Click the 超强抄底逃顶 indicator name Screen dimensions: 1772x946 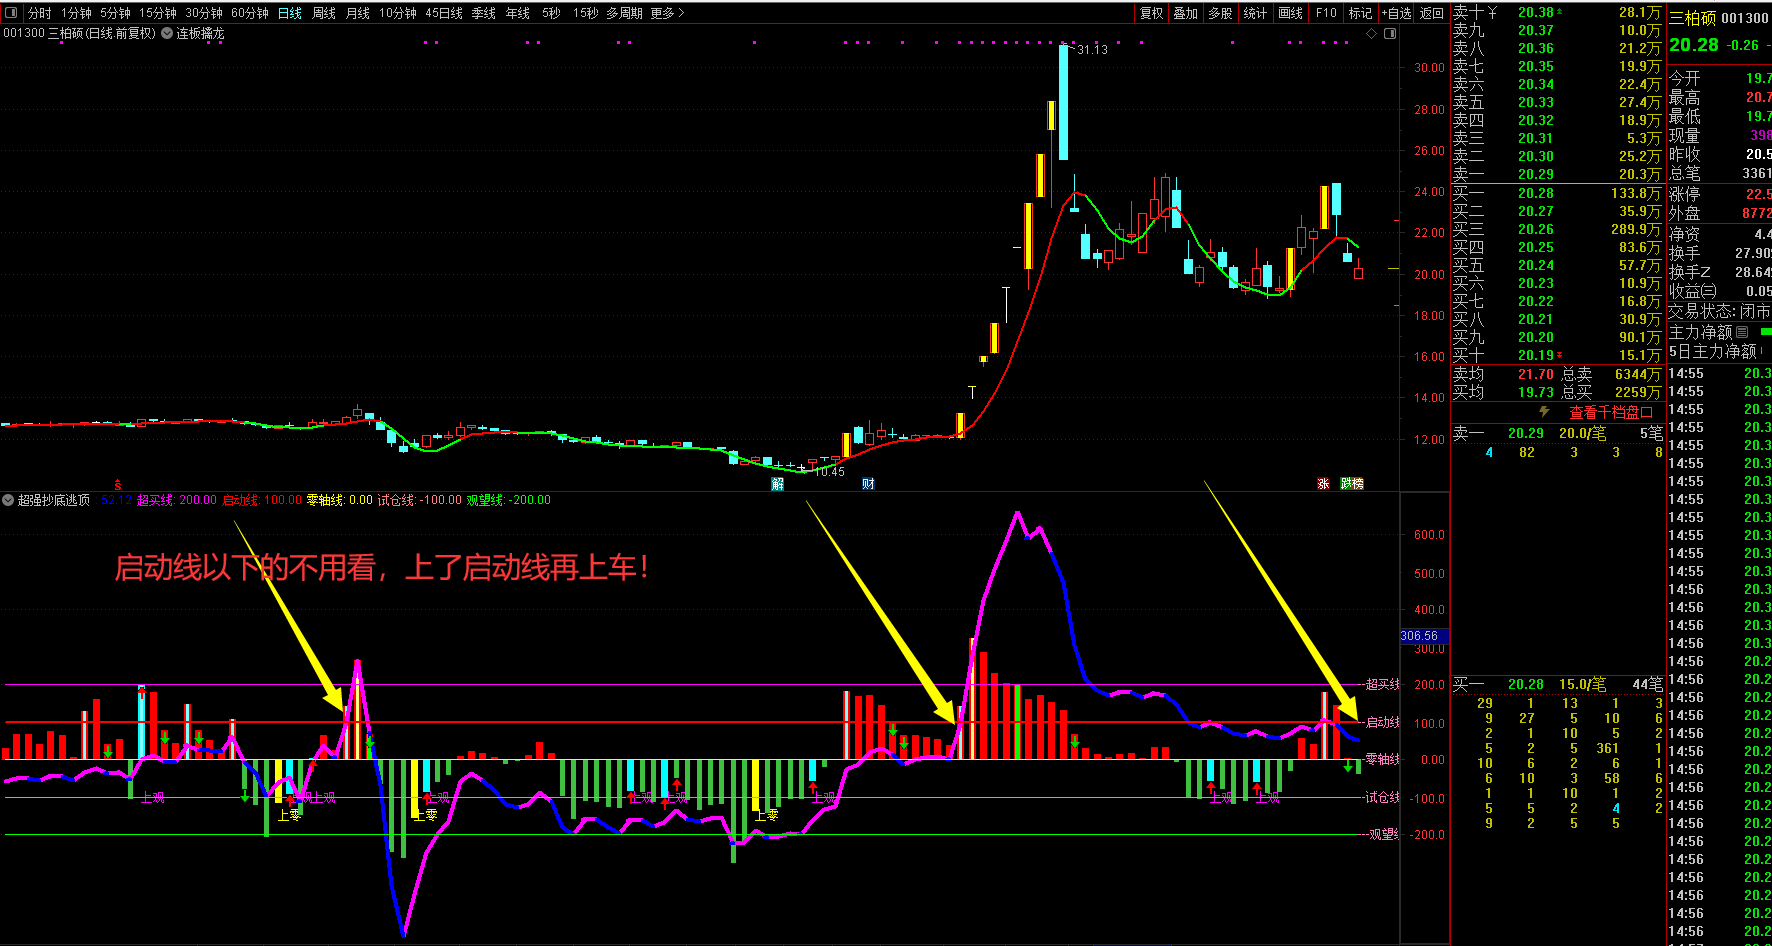(x=54, y=500)
